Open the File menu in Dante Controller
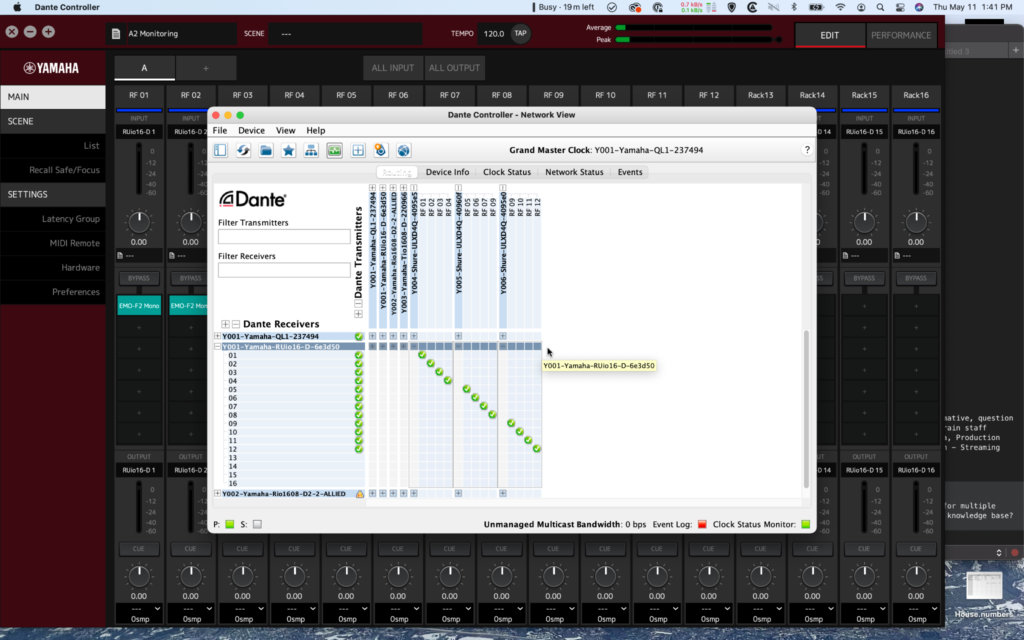This screenshot has width=1024, height=640. point(220,131)
